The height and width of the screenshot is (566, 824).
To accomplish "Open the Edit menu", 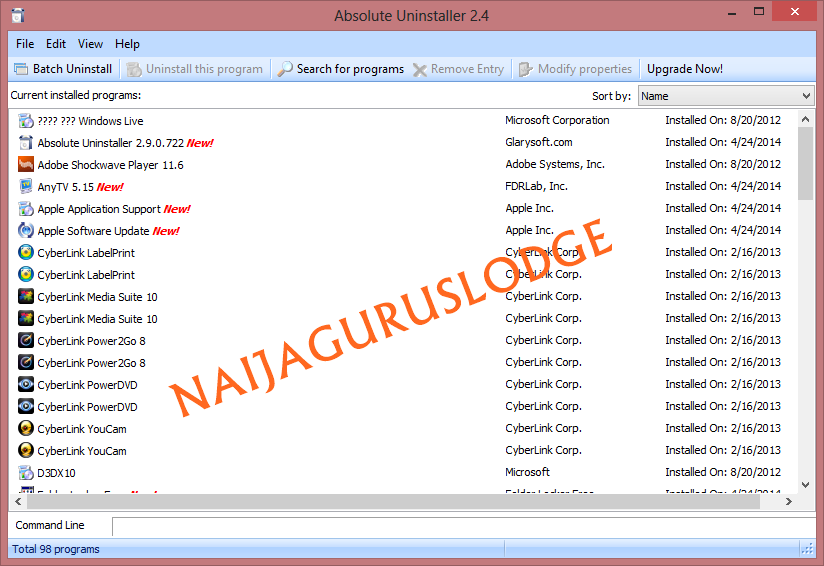I will (x=56, y=44).
